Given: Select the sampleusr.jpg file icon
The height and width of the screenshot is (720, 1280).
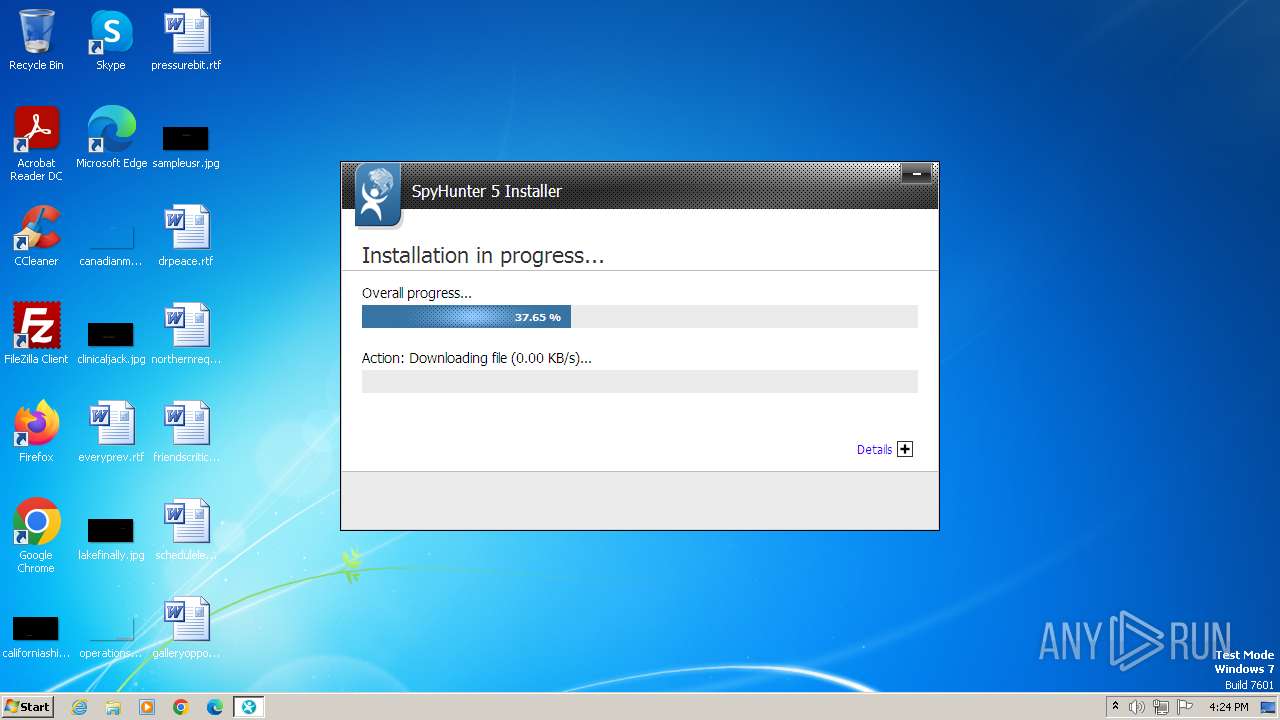Looking at the screenshot, I should [x=186, y=138].
